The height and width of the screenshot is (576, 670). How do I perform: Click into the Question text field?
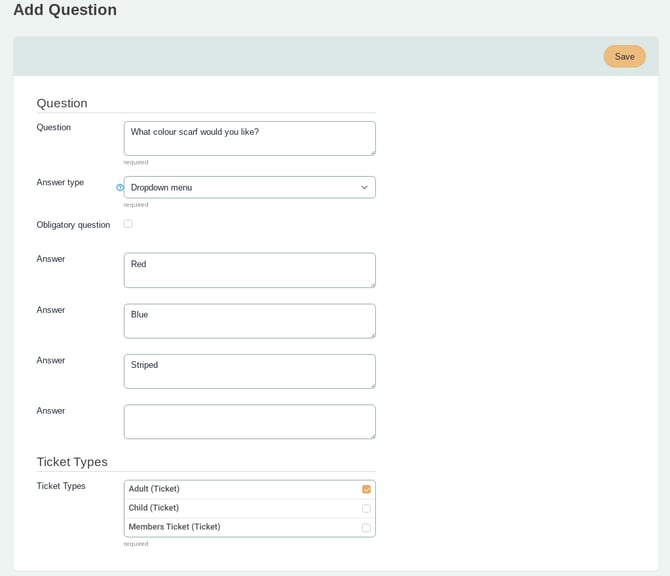click(x=249, y=138)
